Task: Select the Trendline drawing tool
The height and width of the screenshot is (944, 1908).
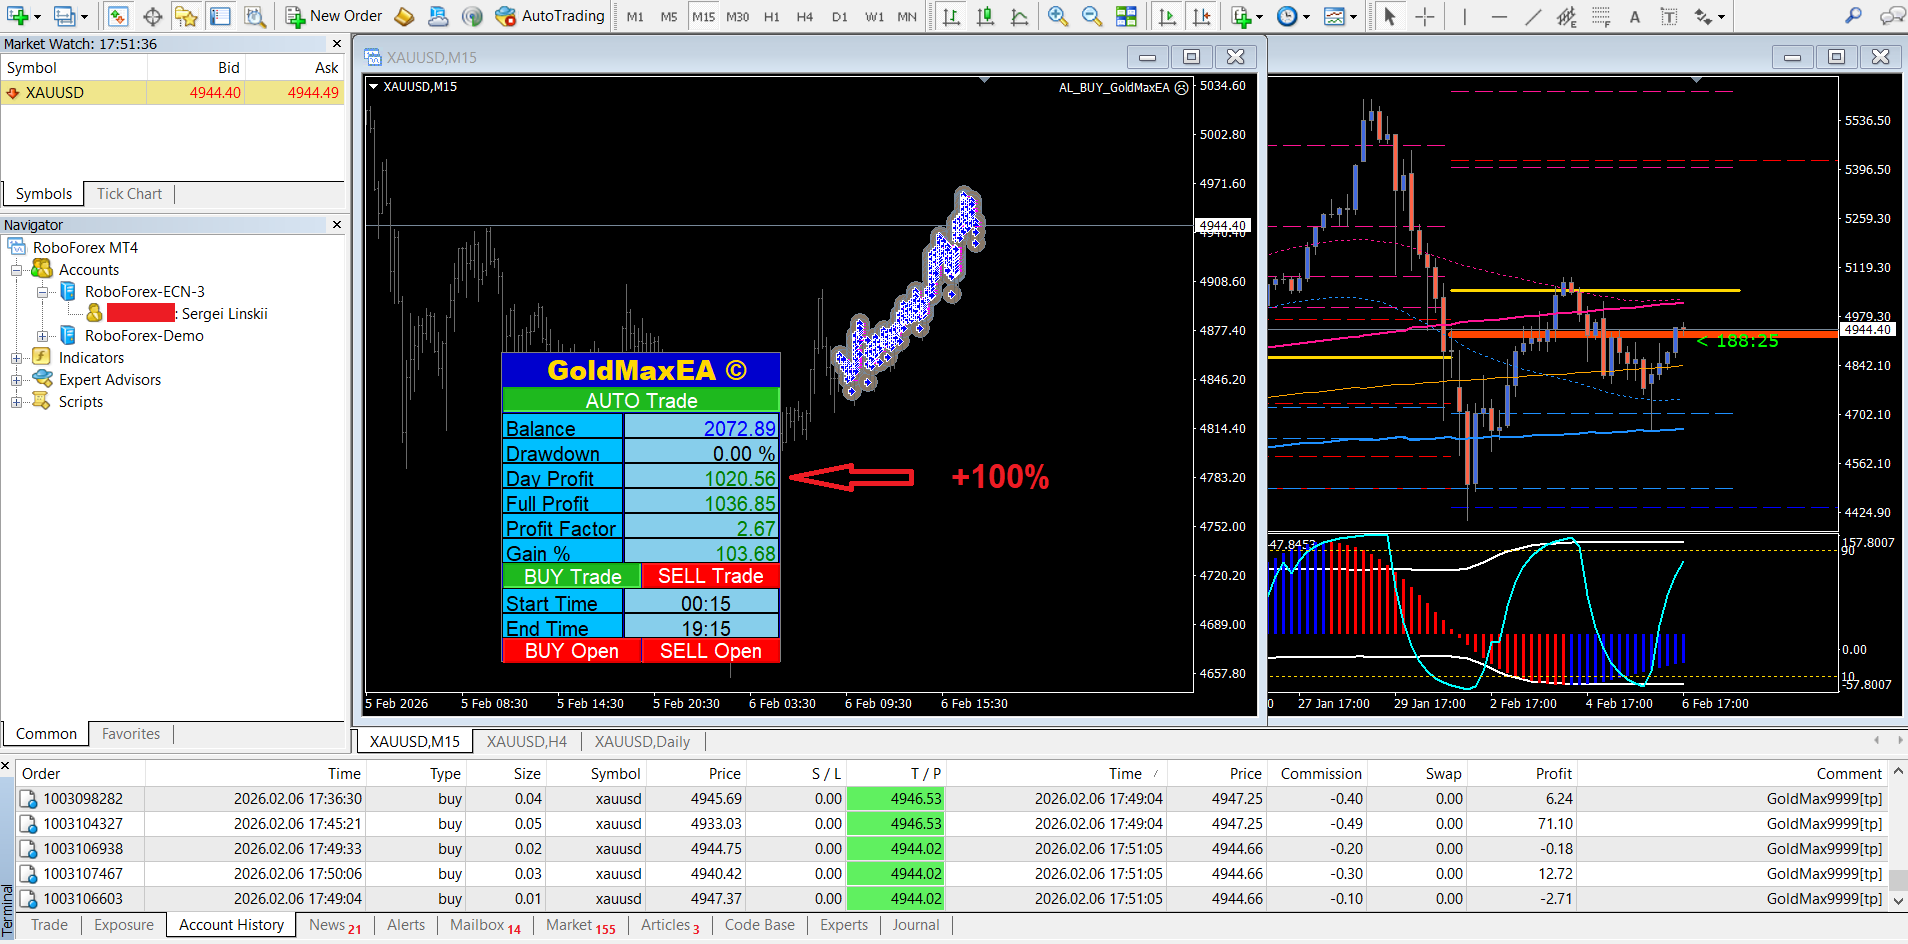Action: (1532, 16)
